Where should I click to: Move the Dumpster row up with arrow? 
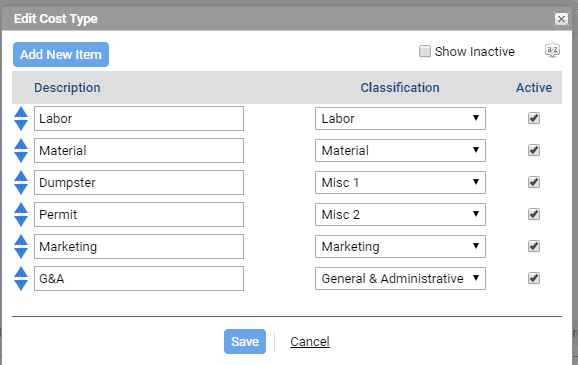tap(21, 176)
